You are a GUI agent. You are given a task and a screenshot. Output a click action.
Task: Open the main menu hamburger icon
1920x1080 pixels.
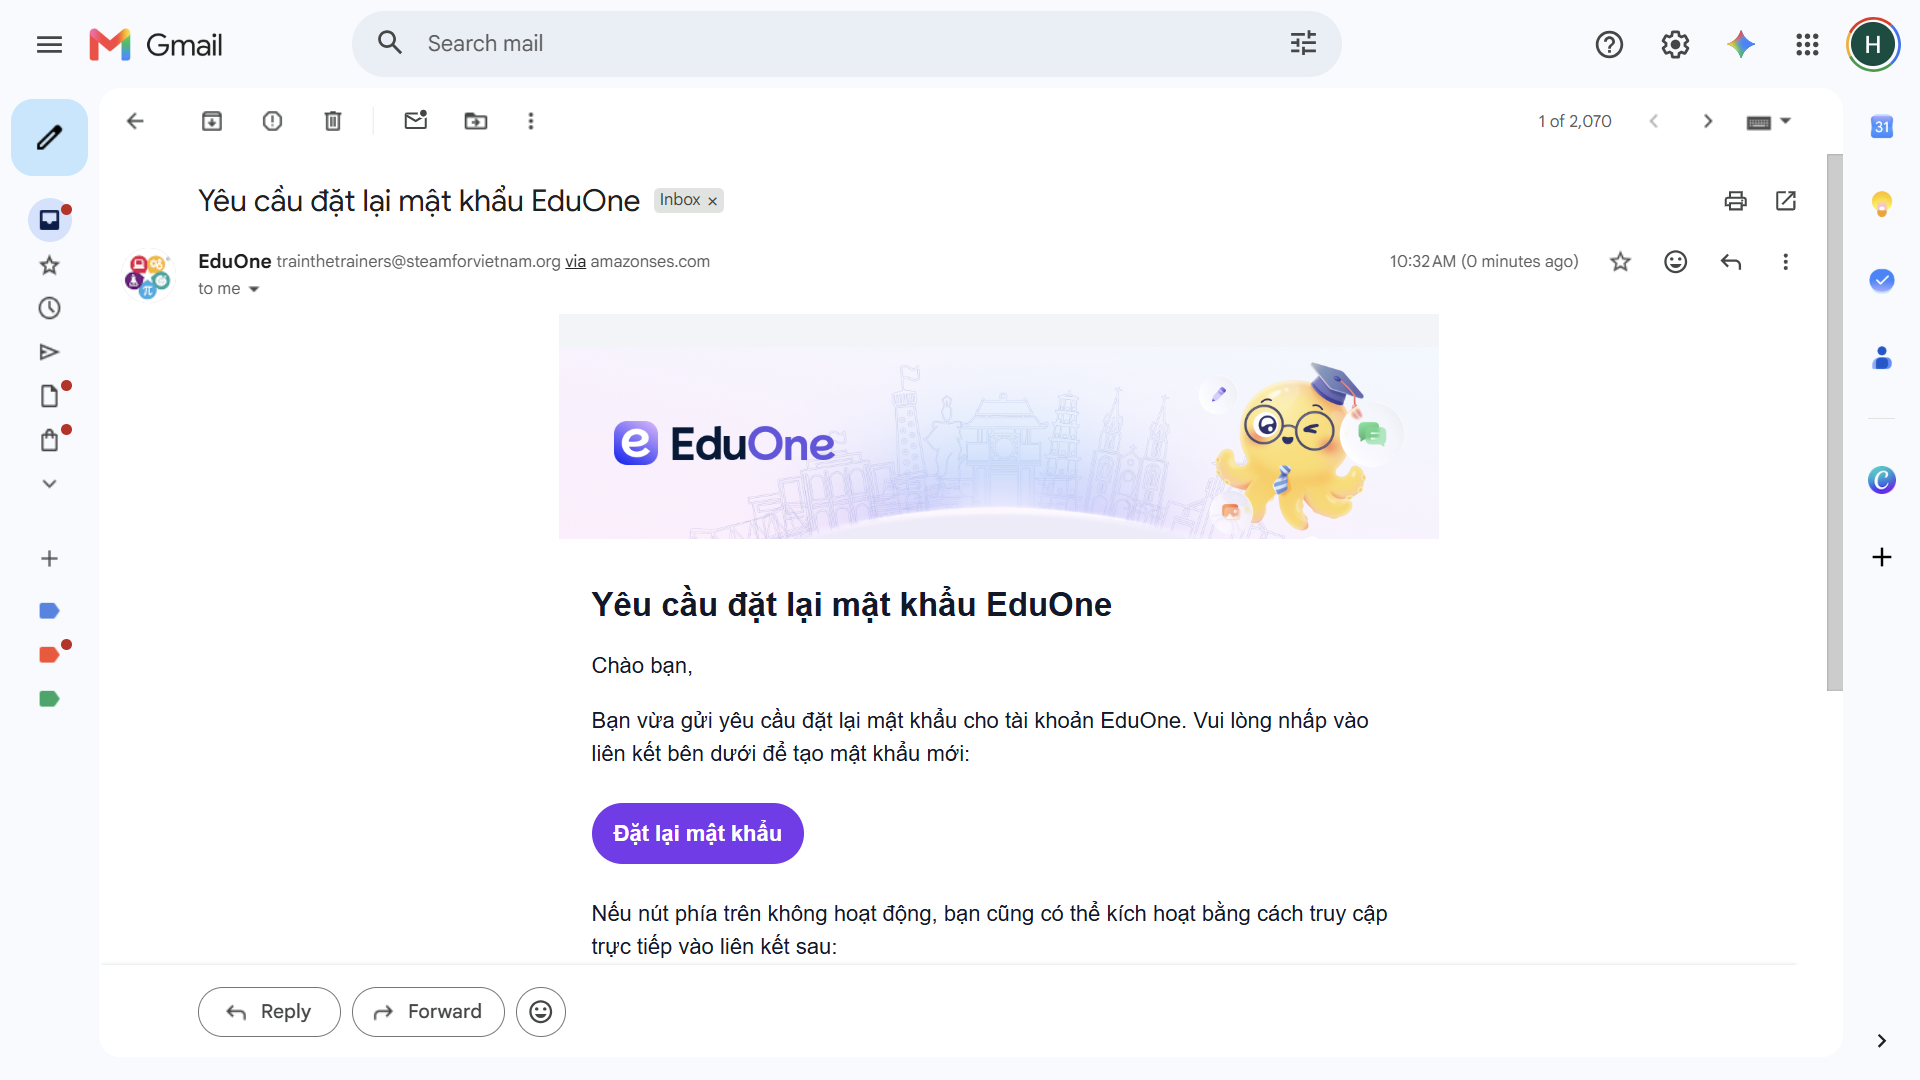49,44
